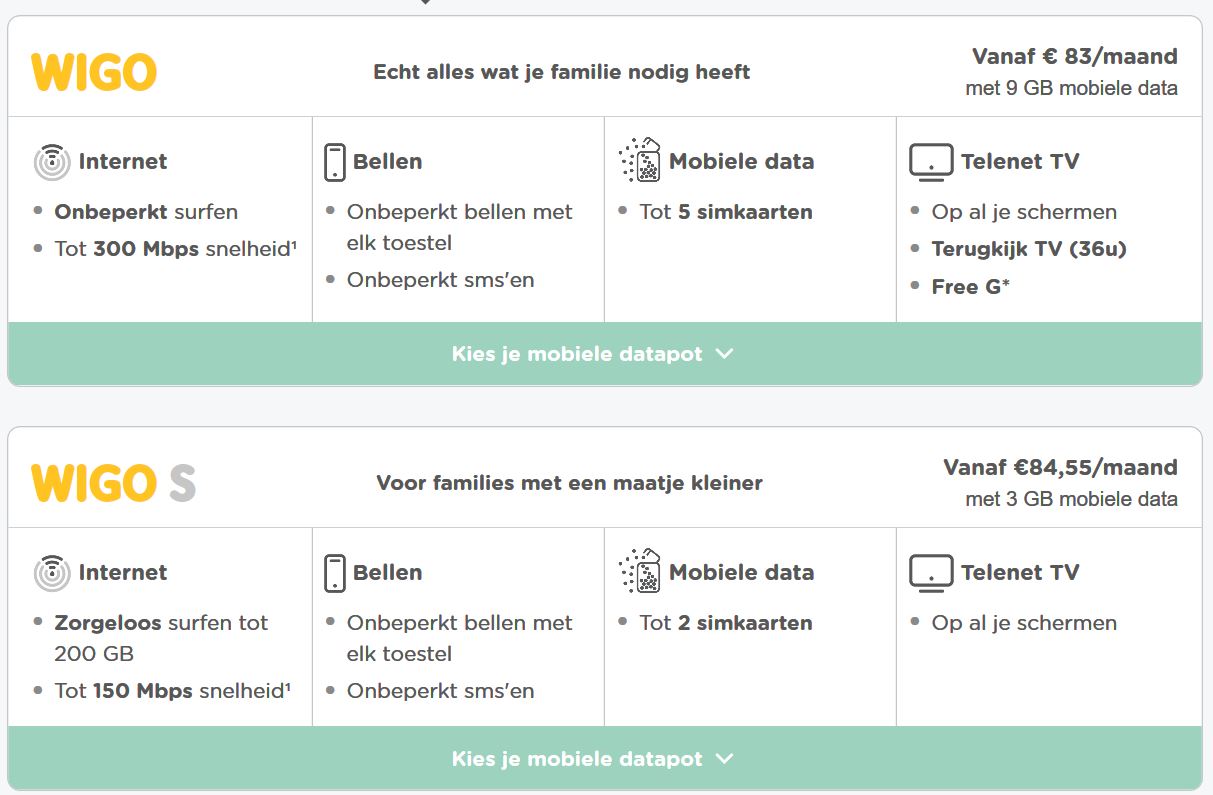
Task: Click 'Terugkijk TV (36u)' feature text
Action: click(x=1029, y=249)
